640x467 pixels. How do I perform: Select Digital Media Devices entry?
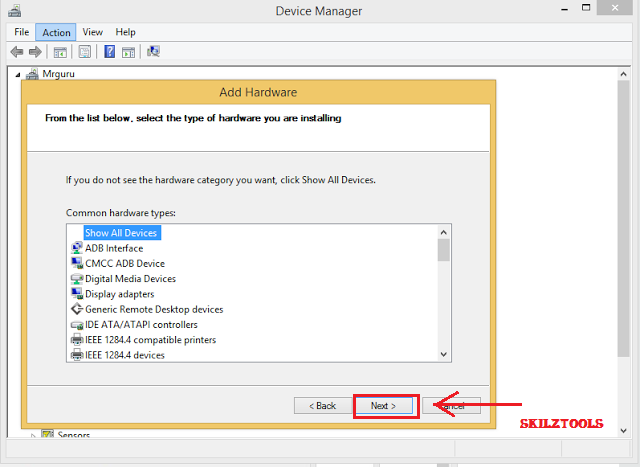[130, 279]
